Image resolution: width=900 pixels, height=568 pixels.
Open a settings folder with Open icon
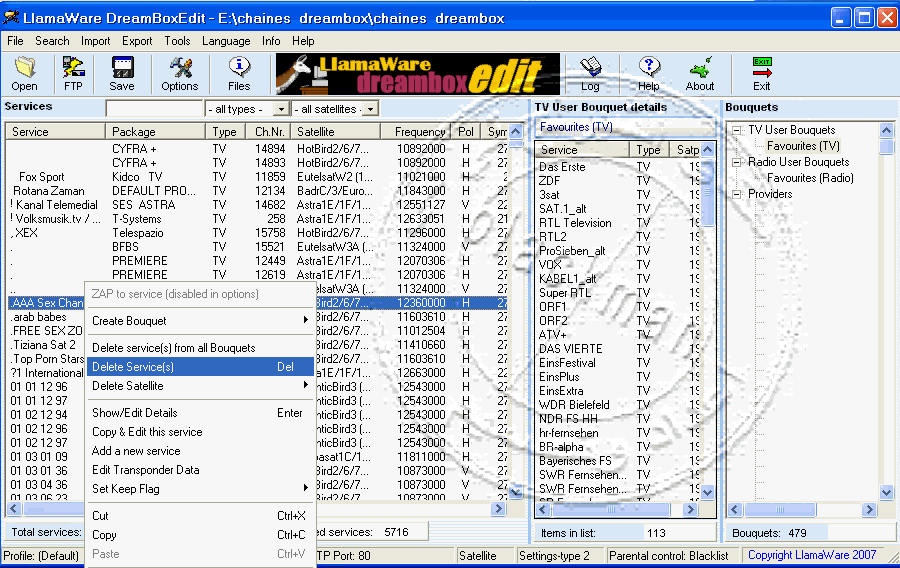[x=25, y=73]
